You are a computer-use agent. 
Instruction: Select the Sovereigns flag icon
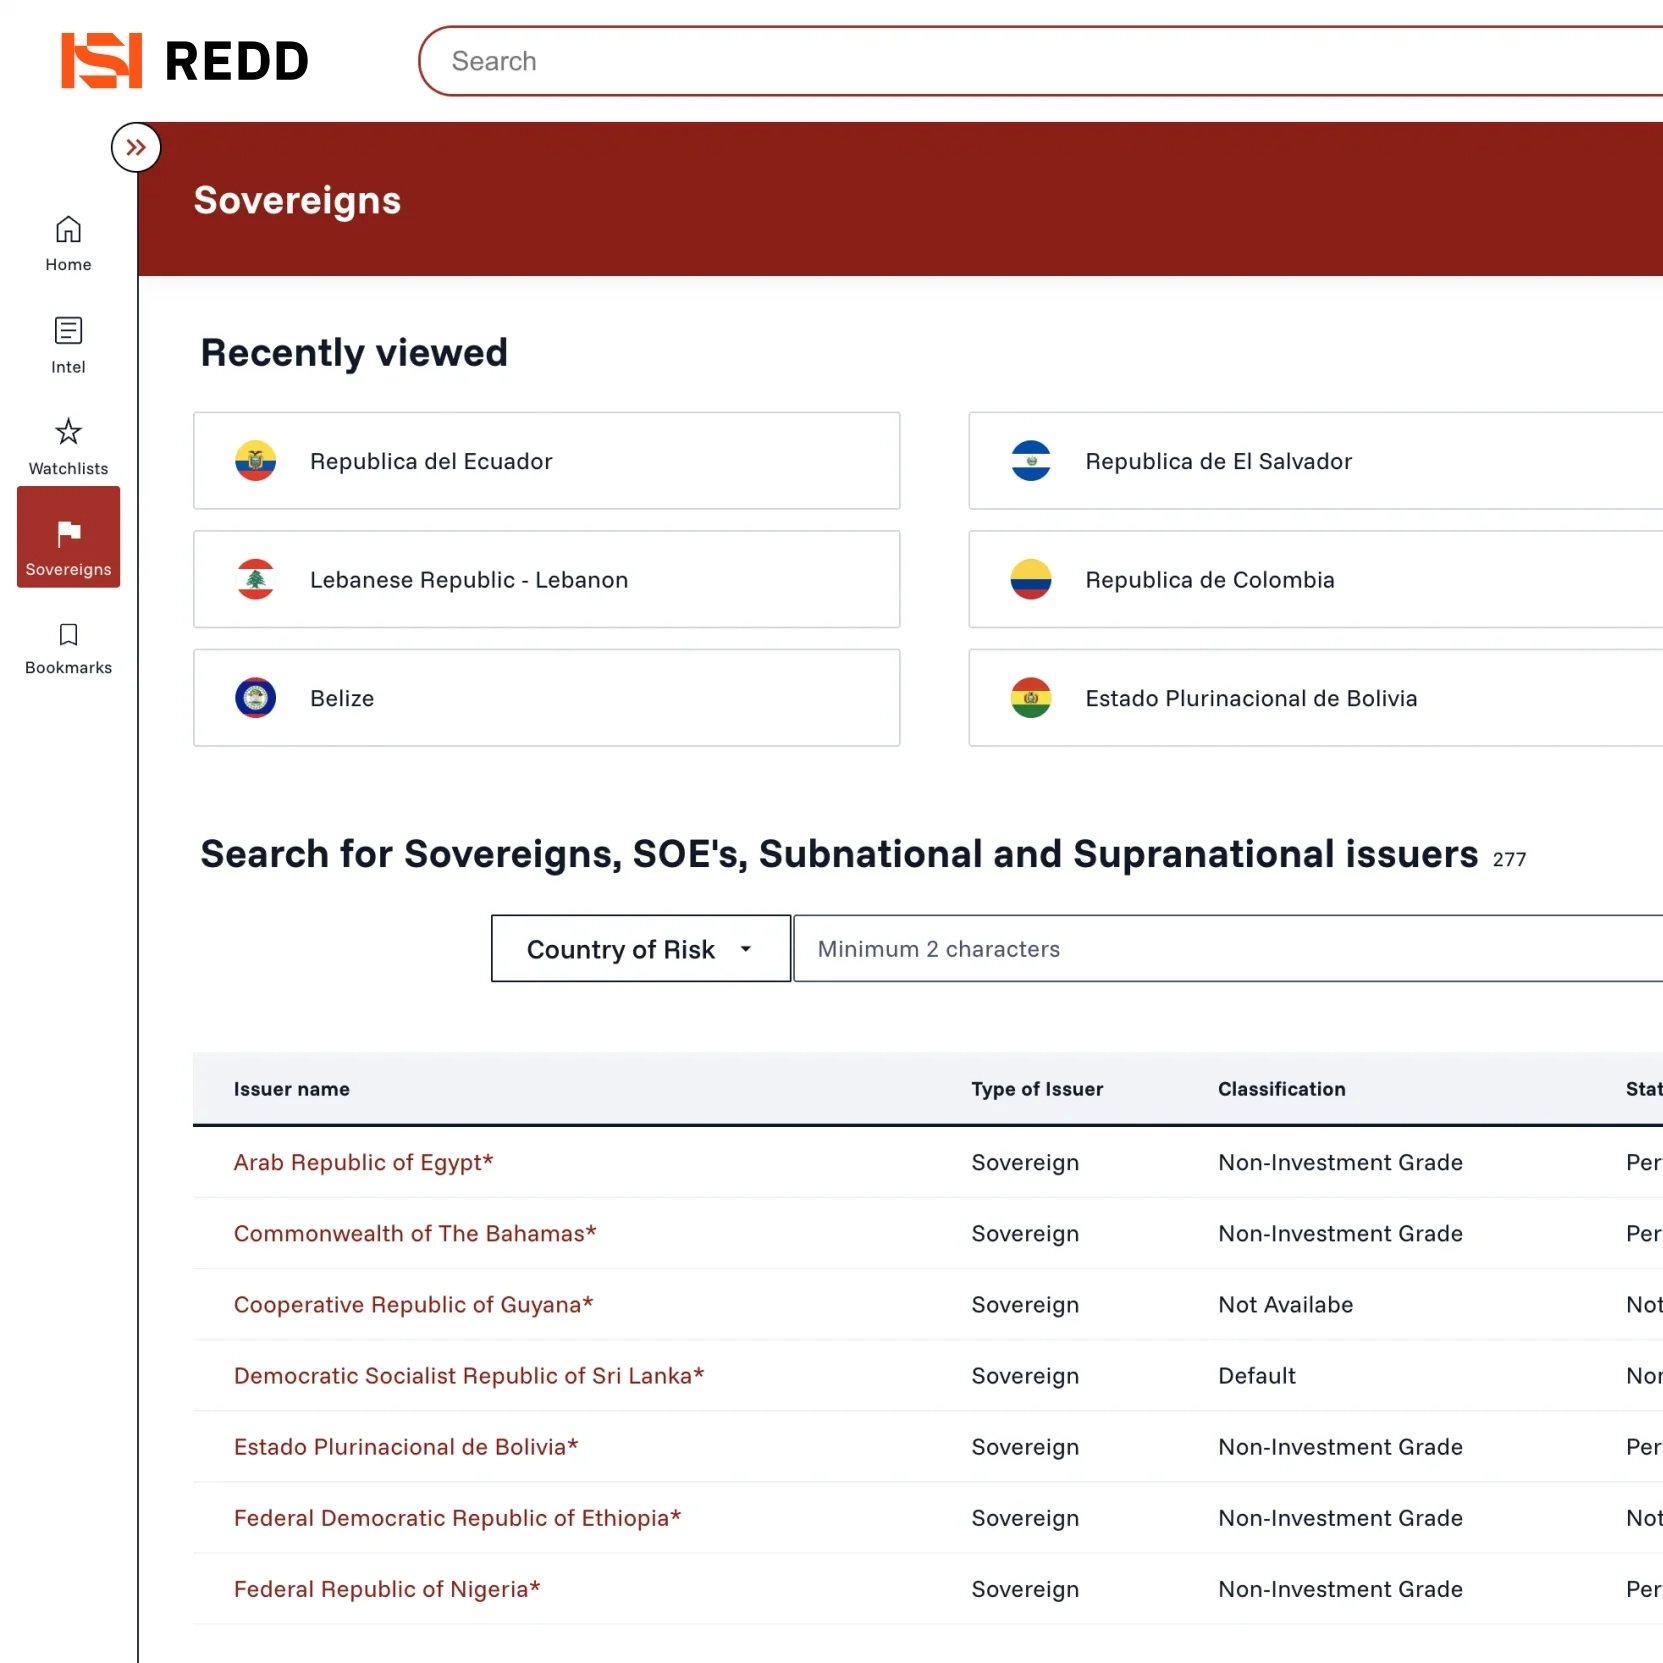[x=68, y=534]
